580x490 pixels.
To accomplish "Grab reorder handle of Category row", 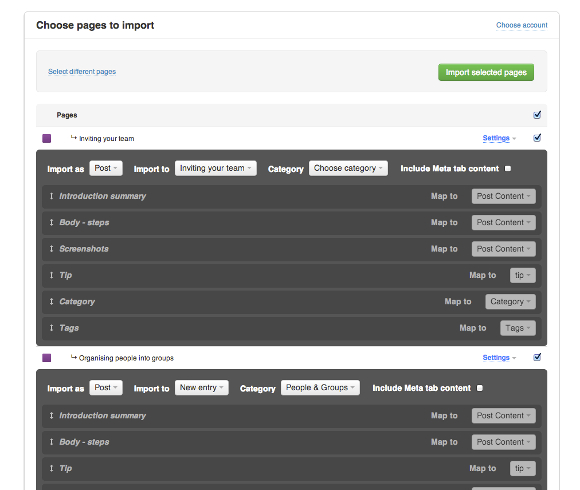I will pyautogui.click(x=51, y=301).
